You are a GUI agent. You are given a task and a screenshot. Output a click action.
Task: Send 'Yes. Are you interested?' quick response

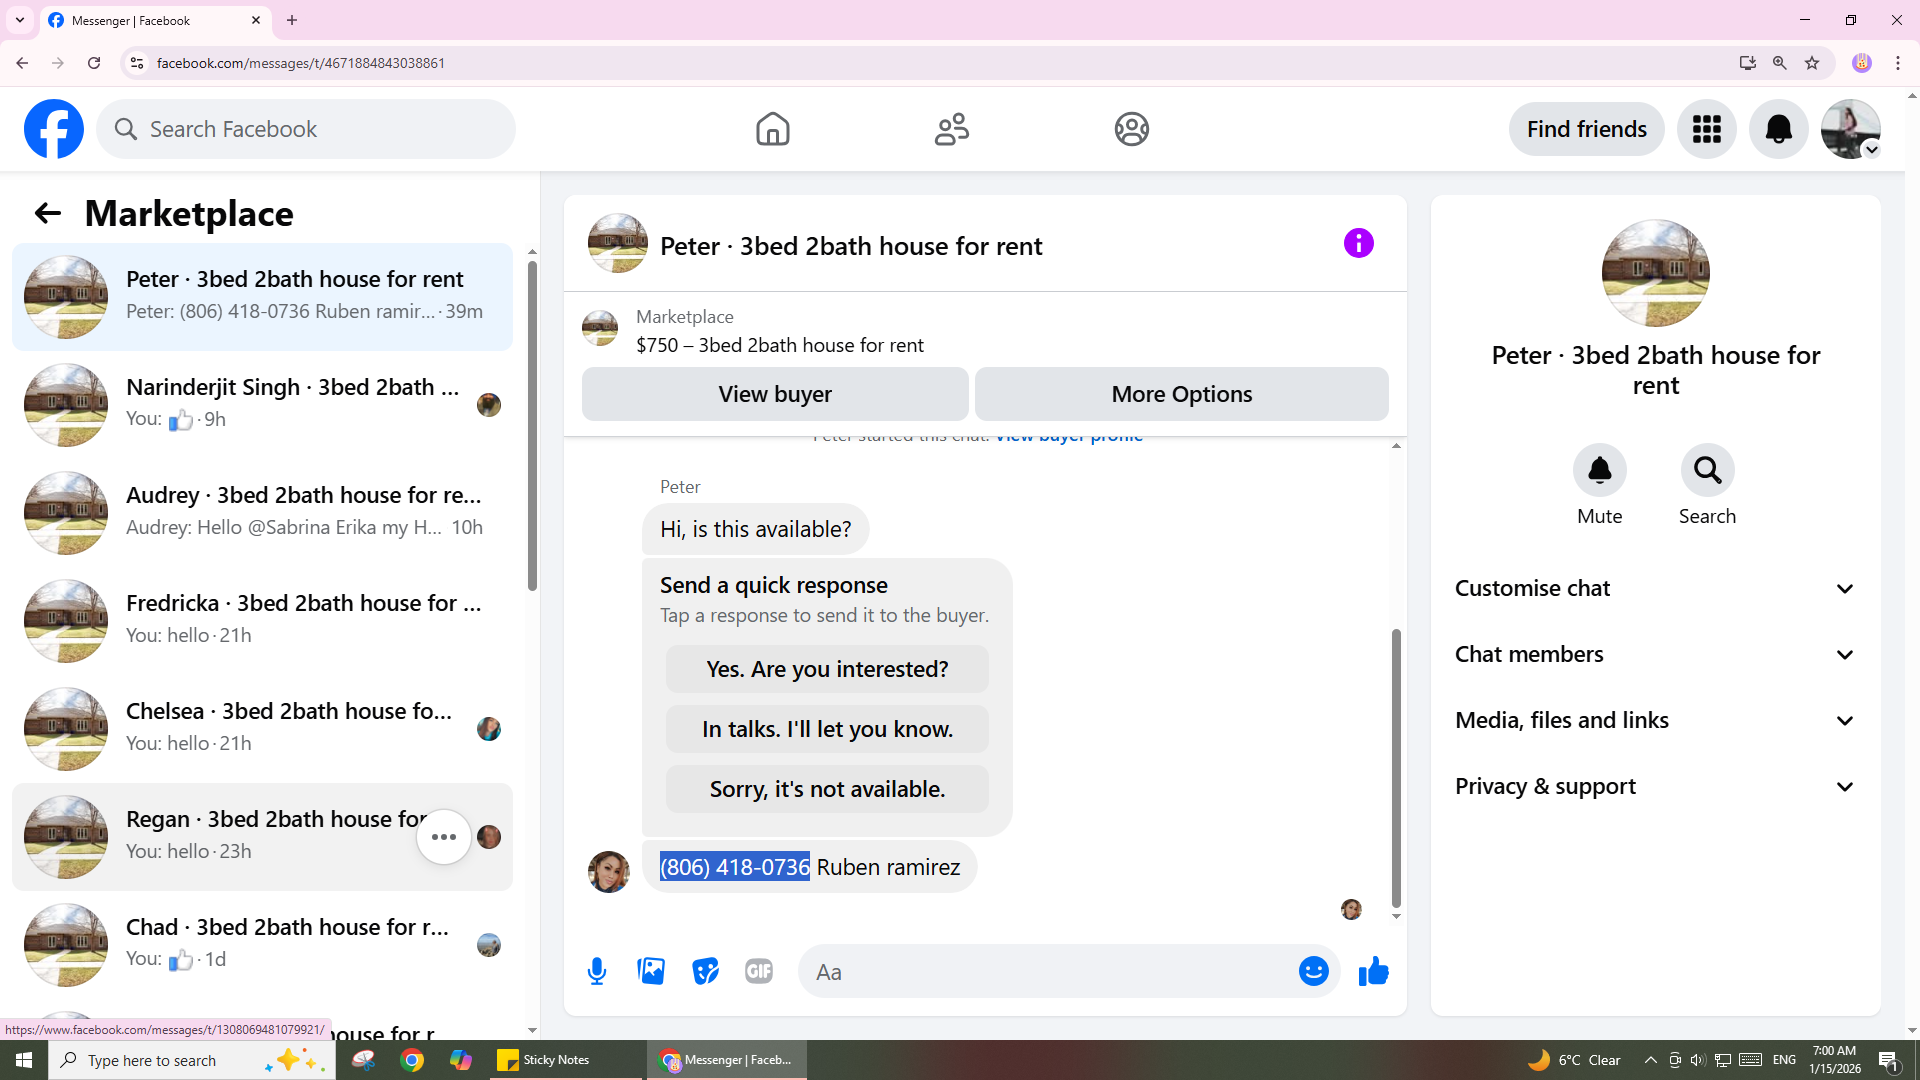(827, 669)
